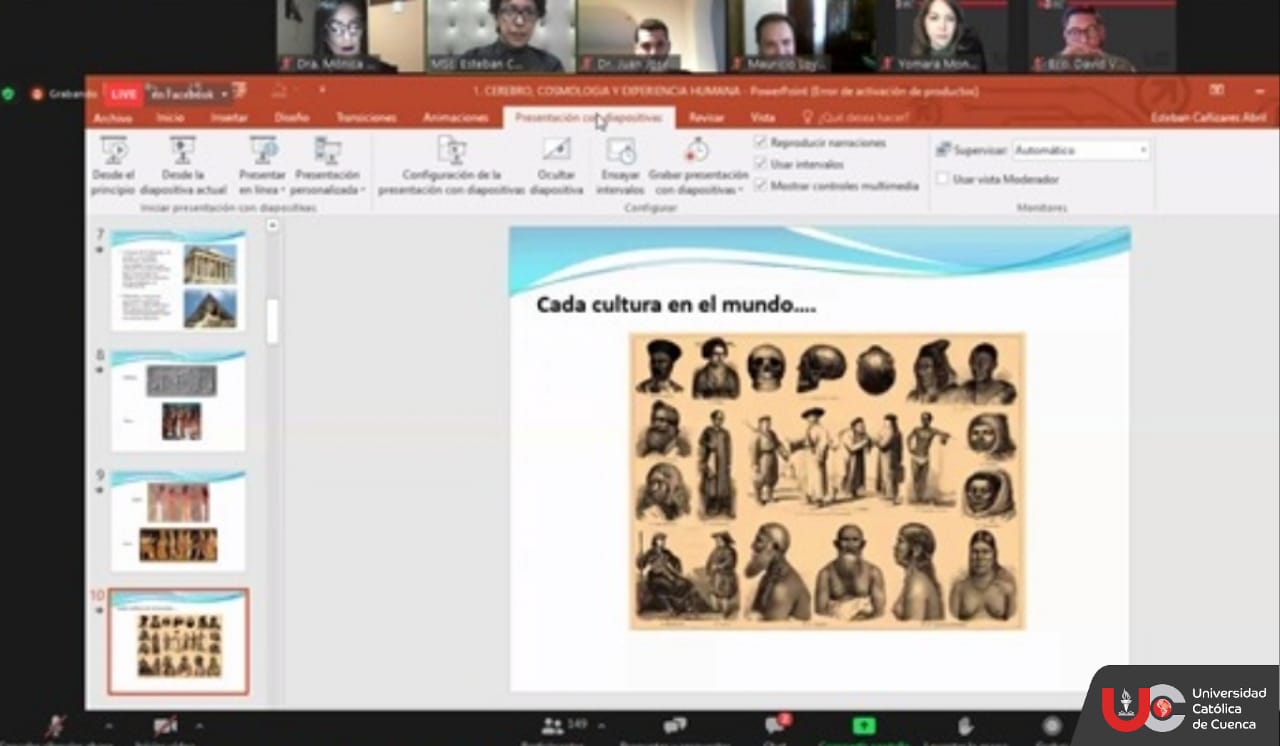Enable Usar vista Moderador checkbox

[x=942, y=179]
